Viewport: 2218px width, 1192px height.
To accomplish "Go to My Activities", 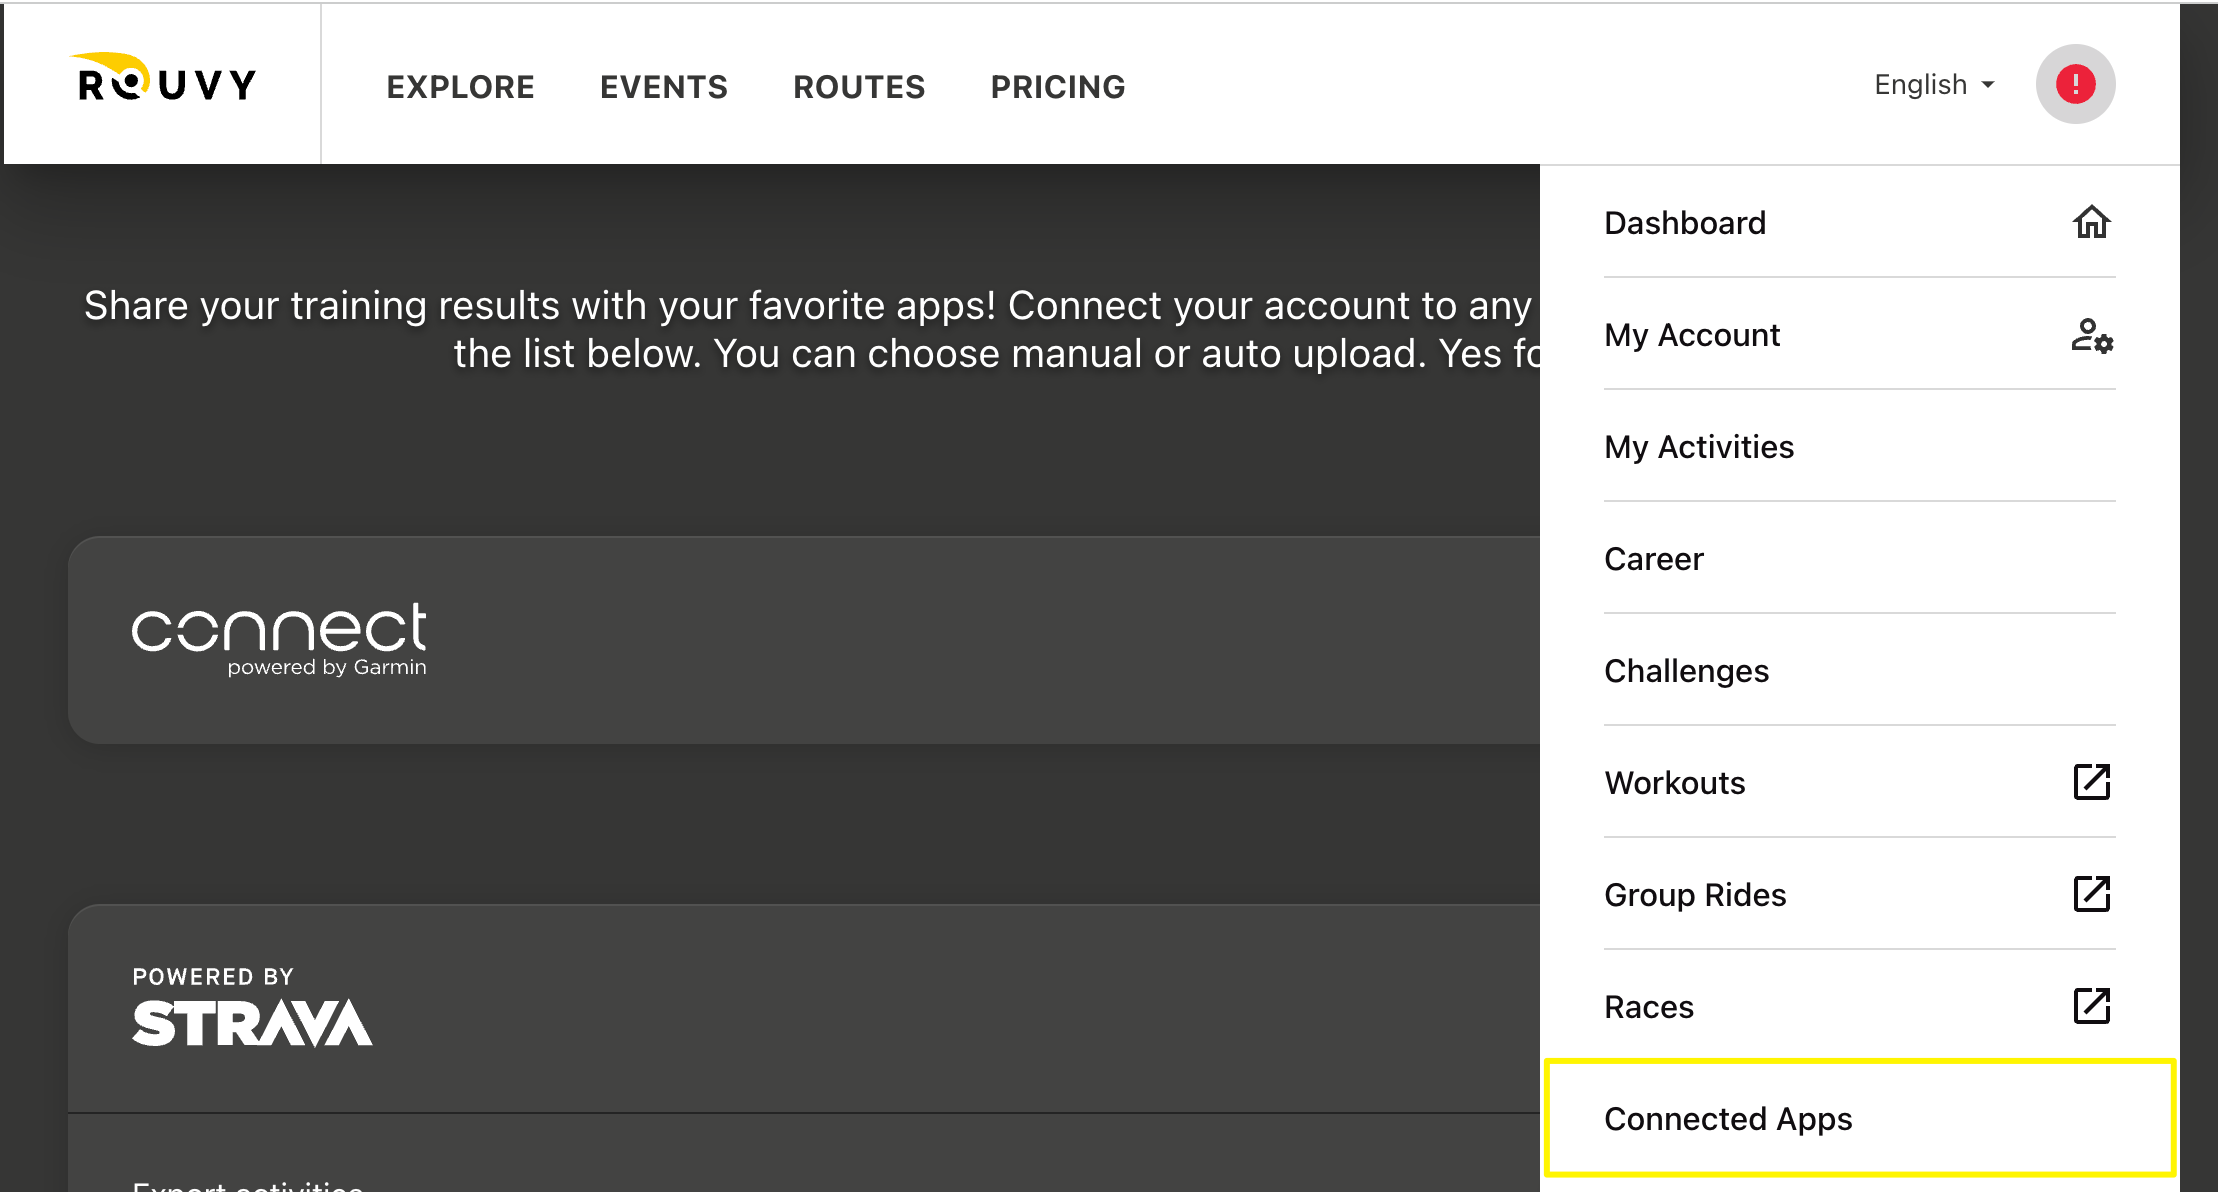I will tap(1859, 446).
